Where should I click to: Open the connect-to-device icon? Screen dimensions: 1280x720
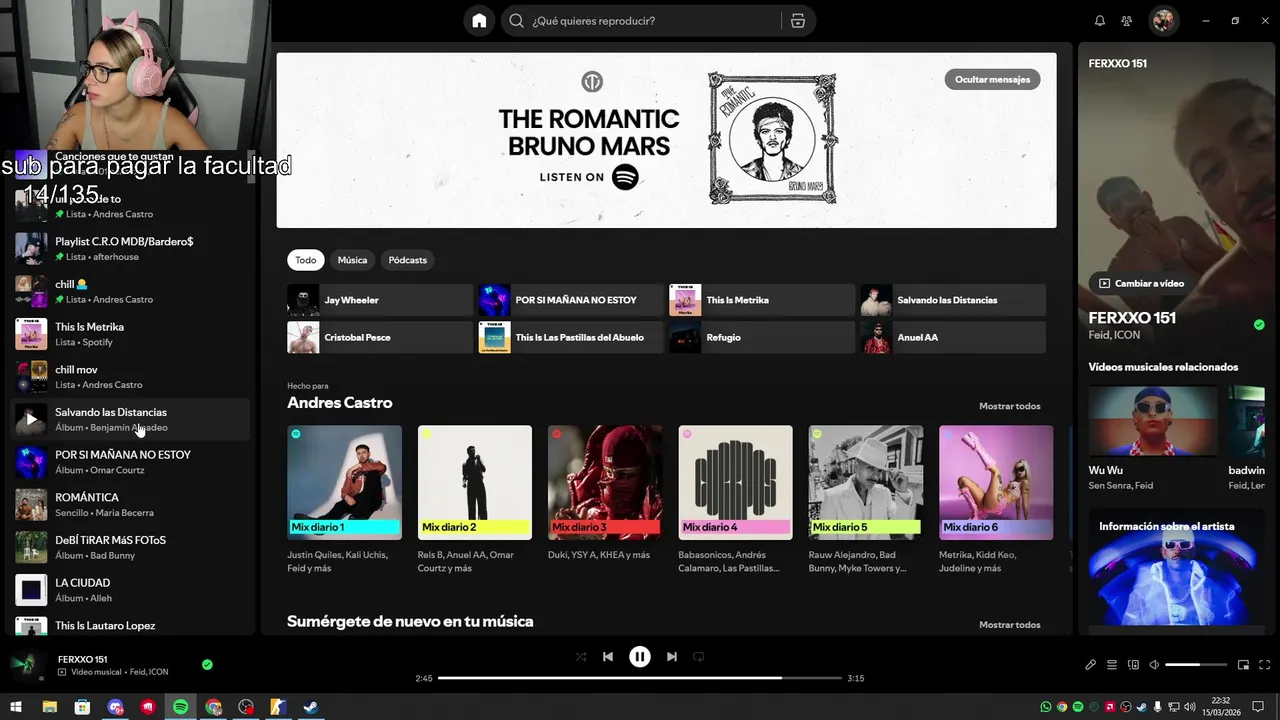[x=1133, y=665]
